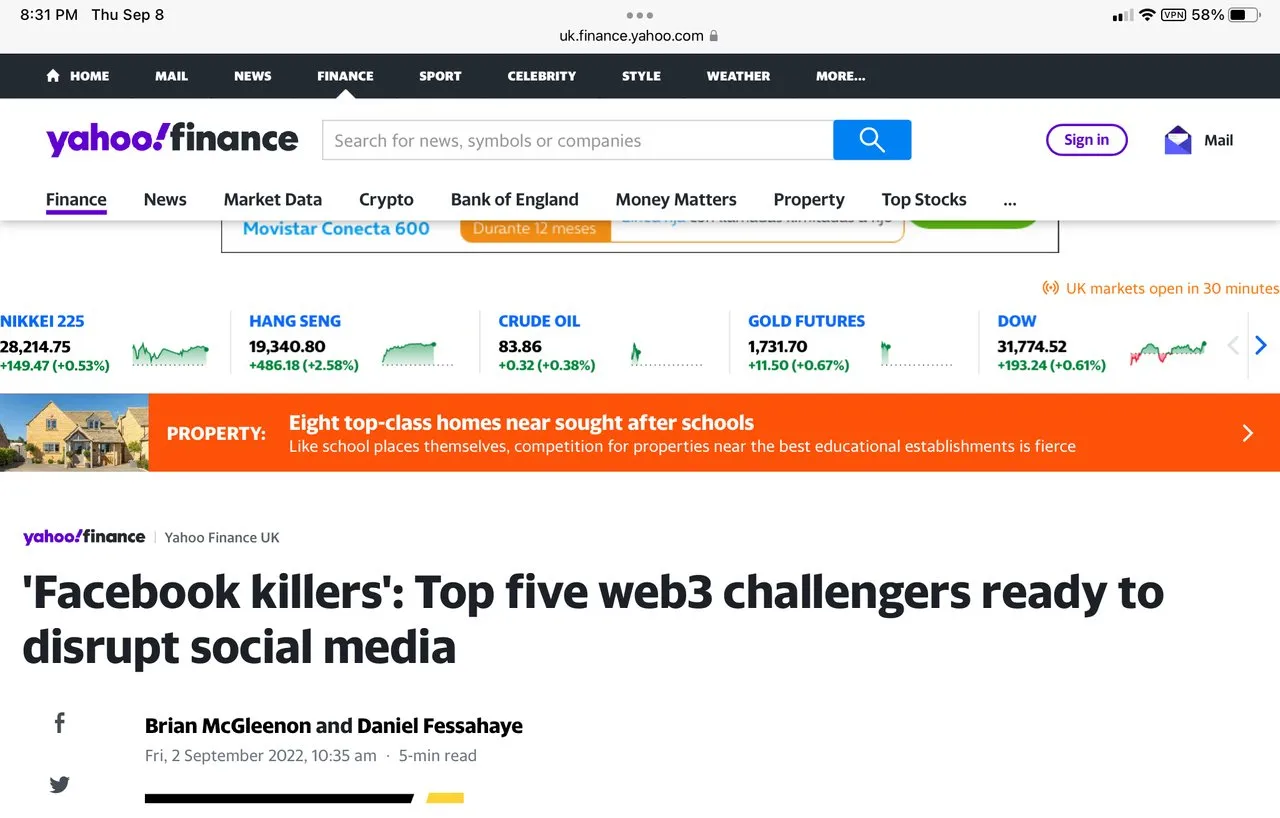1280x818 pixels.
Task: Switch to the Bank of England tab
Action: 514,199
